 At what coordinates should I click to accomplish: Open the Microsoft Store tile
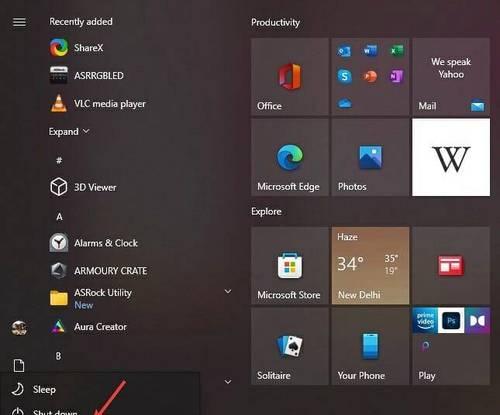click(290, 266)
